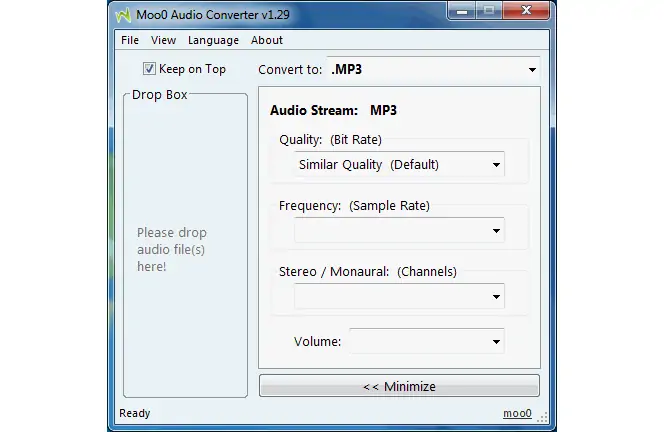Click the Drop Box area for audio files

pyautogui.click(x=185, y=246)
